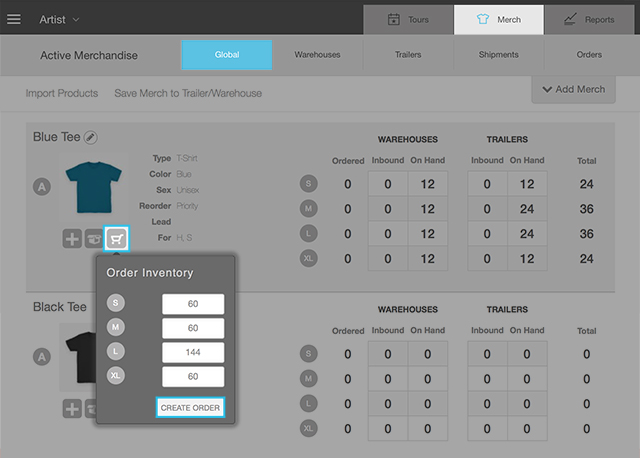Click the L quantity field showing 144
The image size is (640, 458).
pyautogui.click(x=193, y=353)
